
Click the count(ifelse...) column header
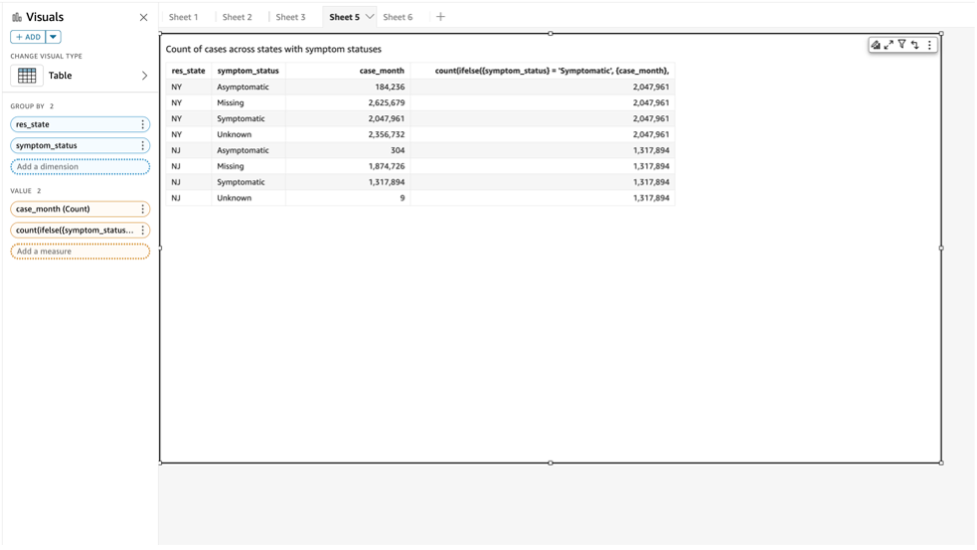(x=551, y=71)
